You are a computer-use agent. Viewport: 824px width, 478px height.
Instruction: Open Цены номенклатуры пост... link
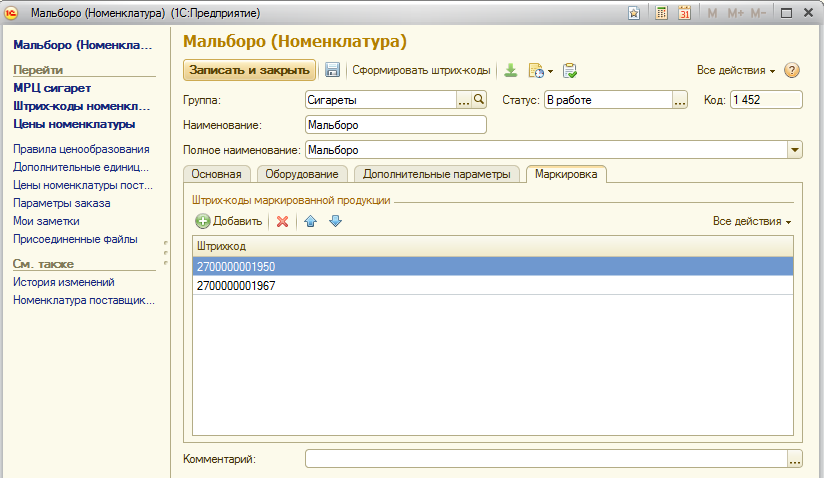pyautogui.click(x=83, y=185)
